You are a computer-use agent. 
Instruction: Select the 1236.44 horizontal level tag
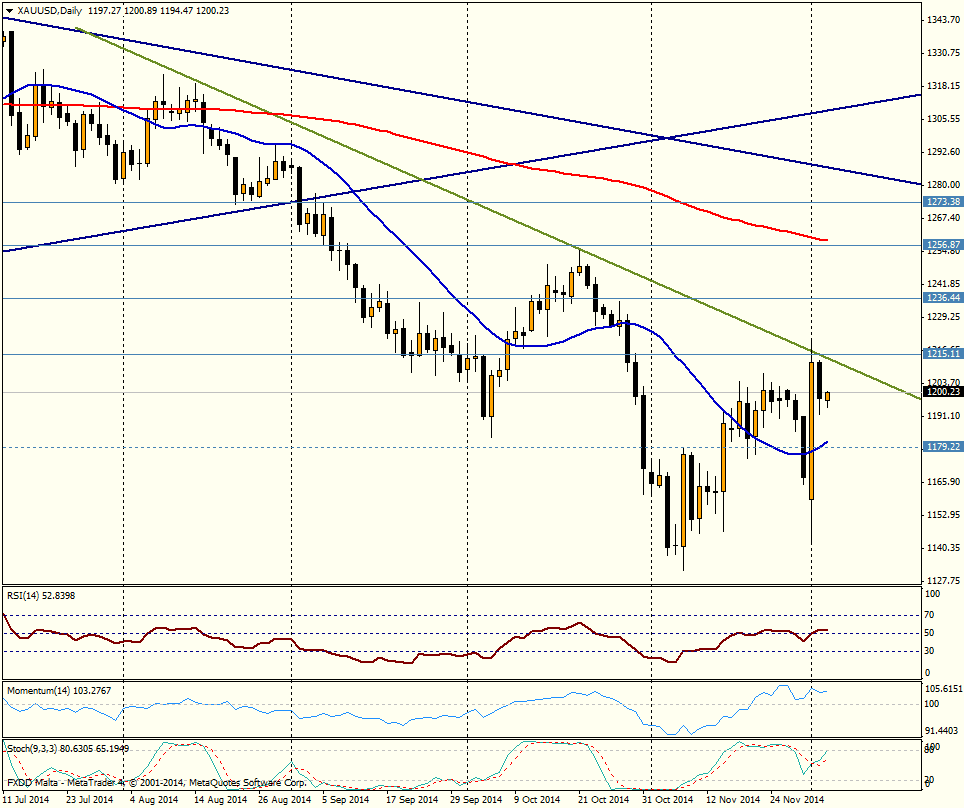941,298
